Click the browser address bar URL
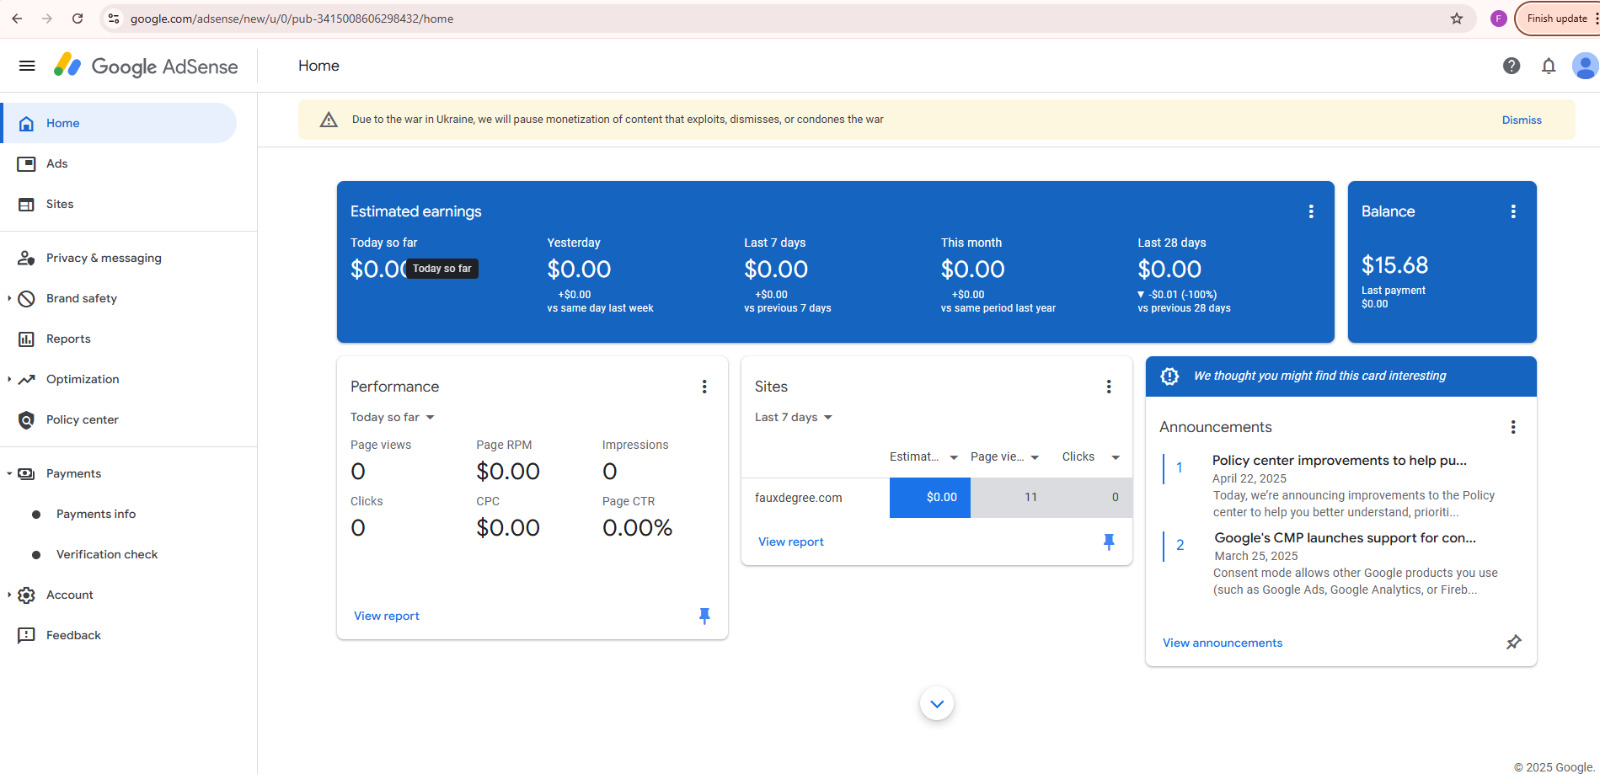Screen dimensions: 1600x774 (x=291, y=19)
